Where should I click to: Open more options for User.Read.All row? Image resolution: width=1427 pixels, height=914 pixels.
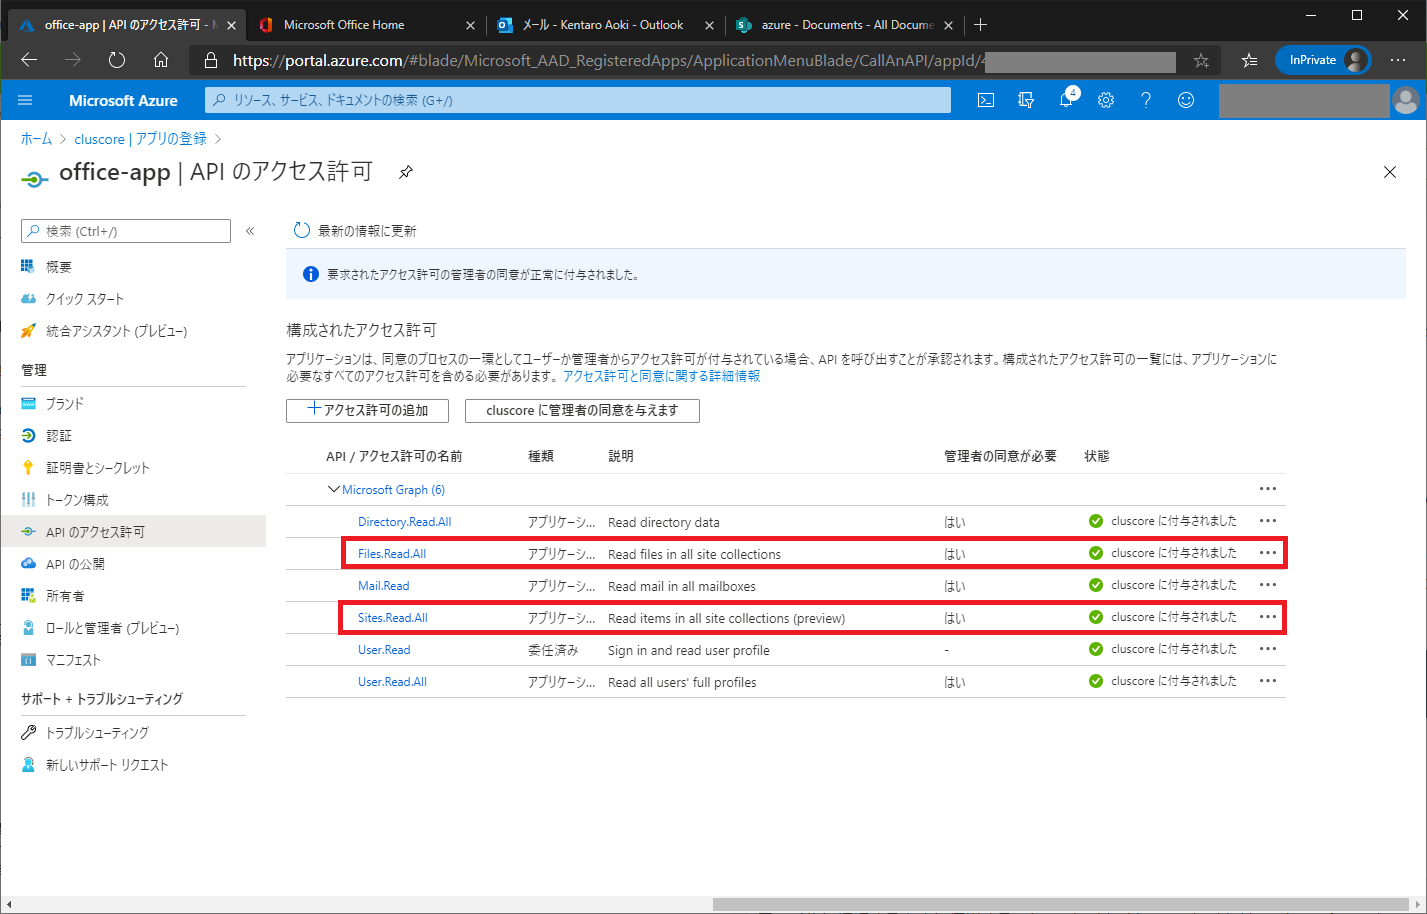click(x=1268, y=681)
